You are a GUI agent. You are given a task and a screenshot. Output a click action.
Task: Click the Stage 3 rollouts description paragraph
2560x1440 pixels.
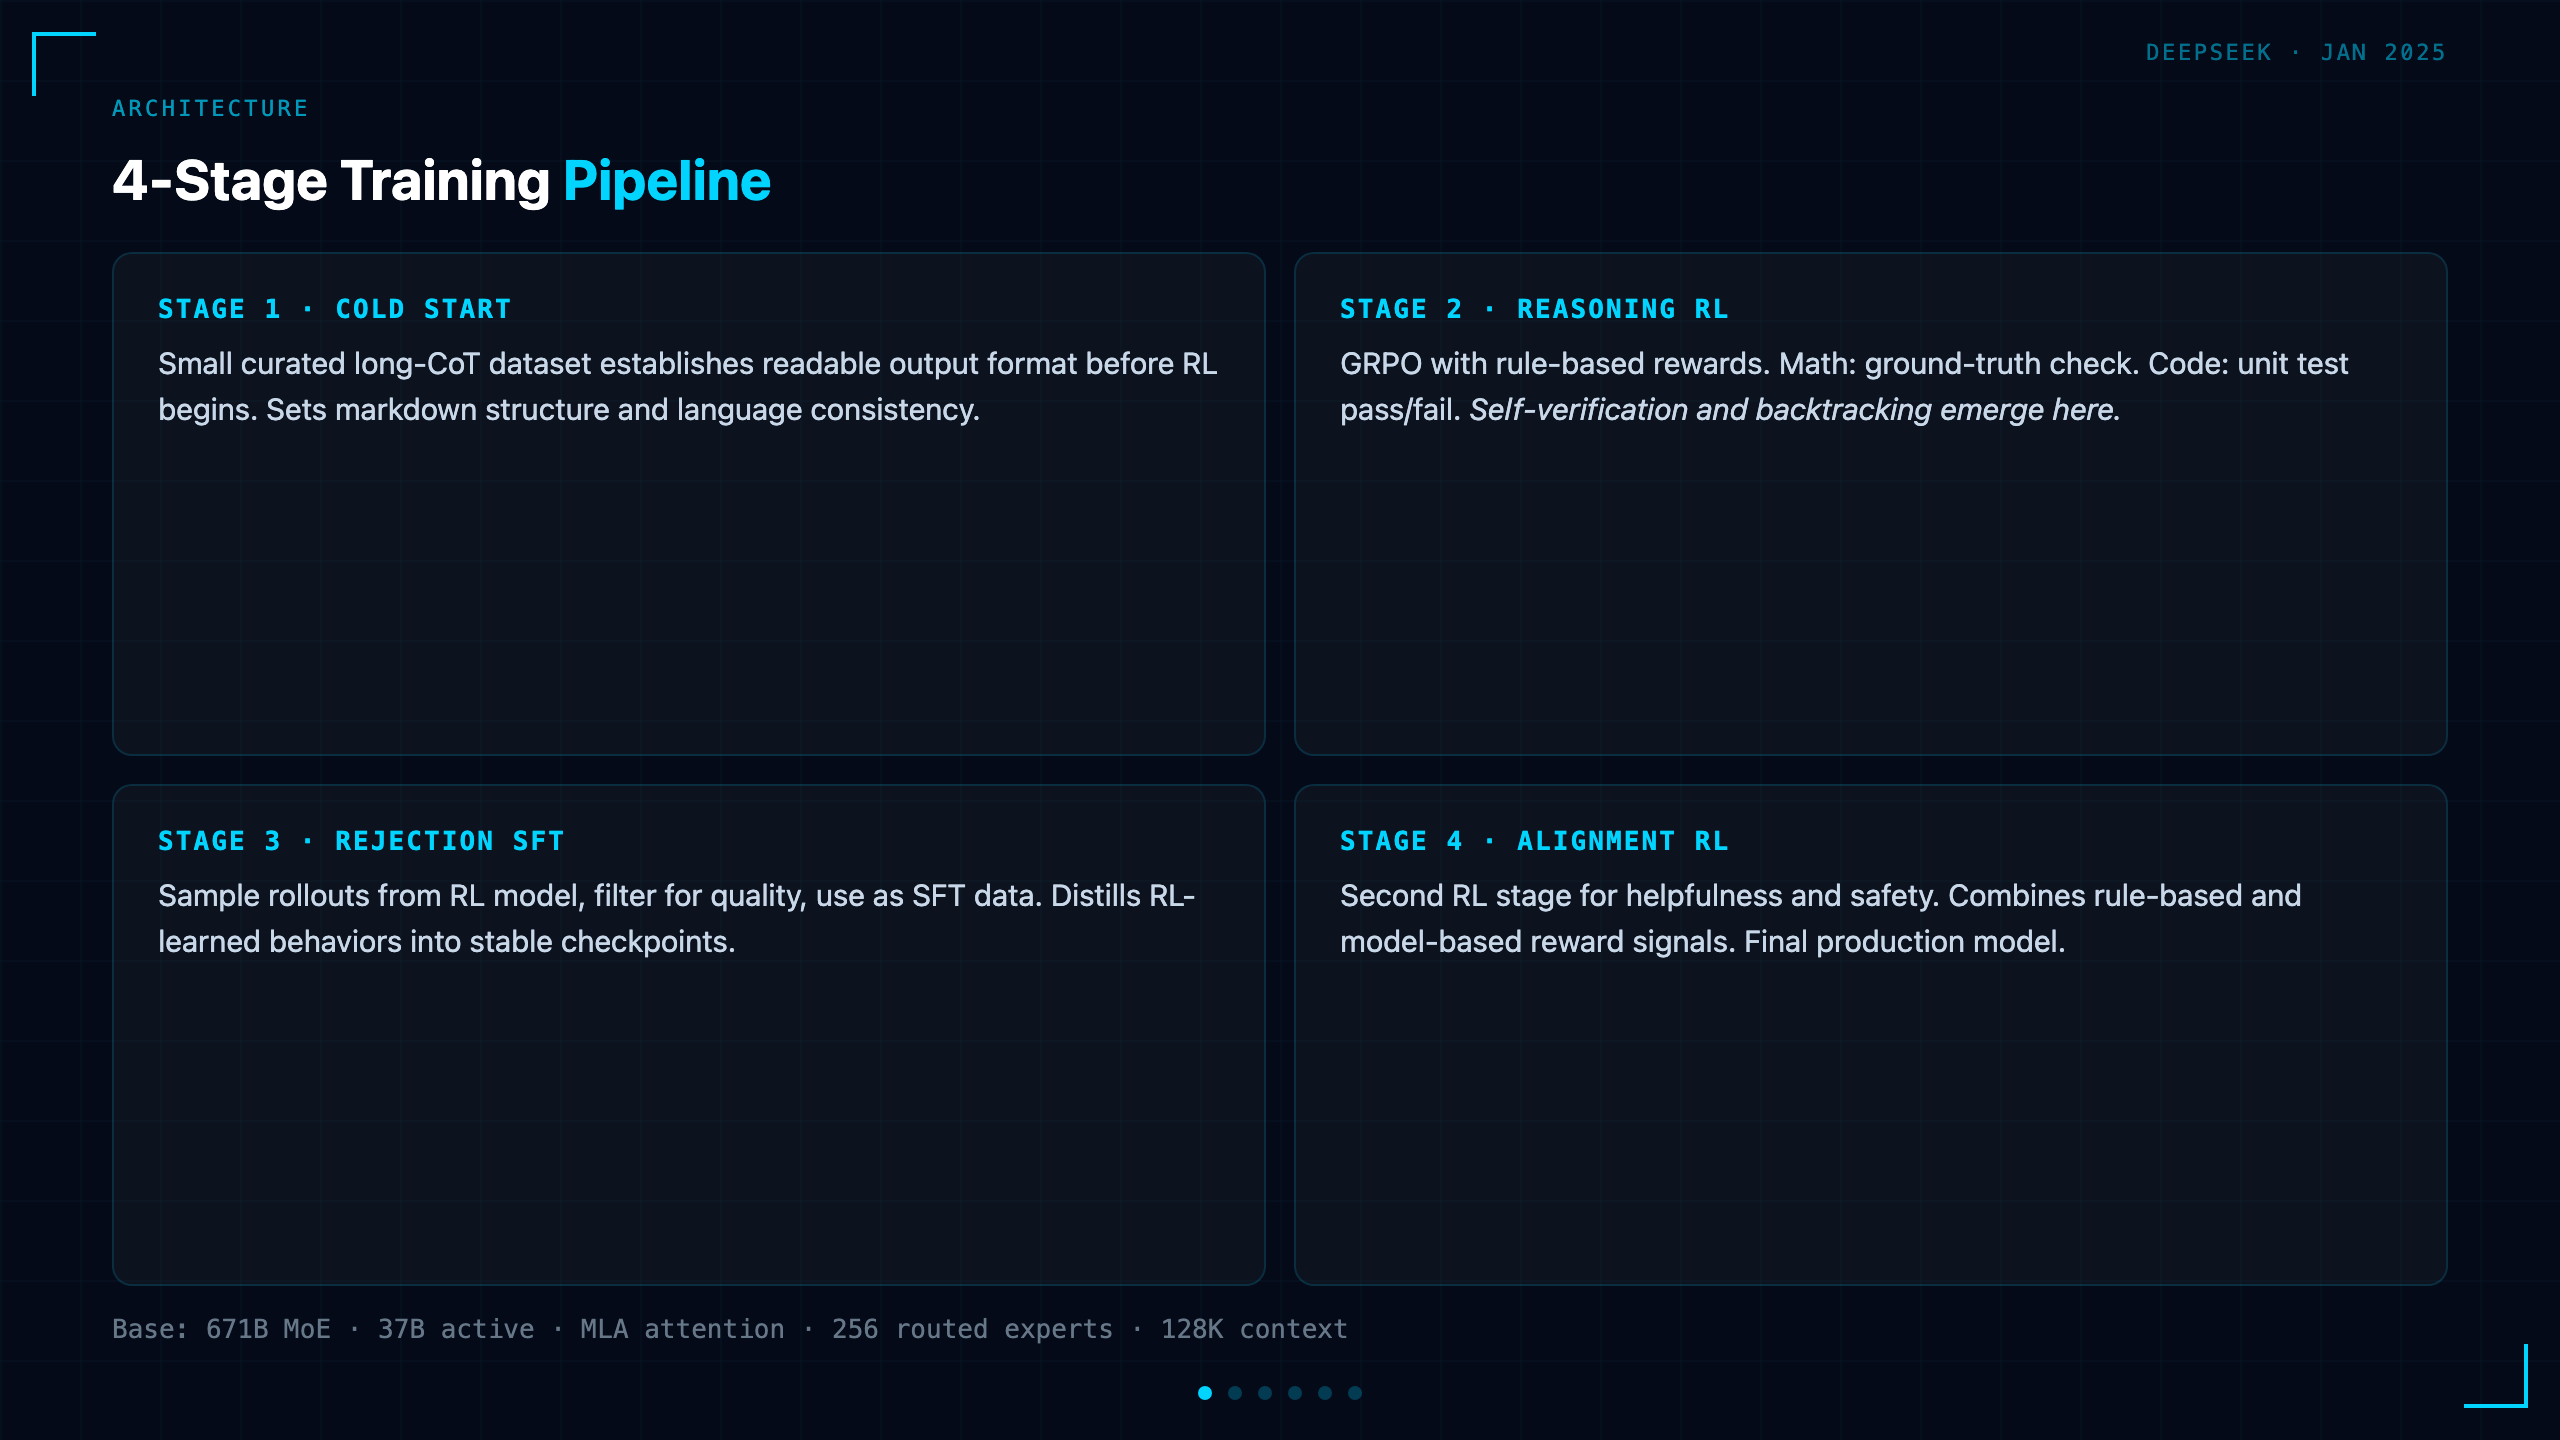point(677,918)
